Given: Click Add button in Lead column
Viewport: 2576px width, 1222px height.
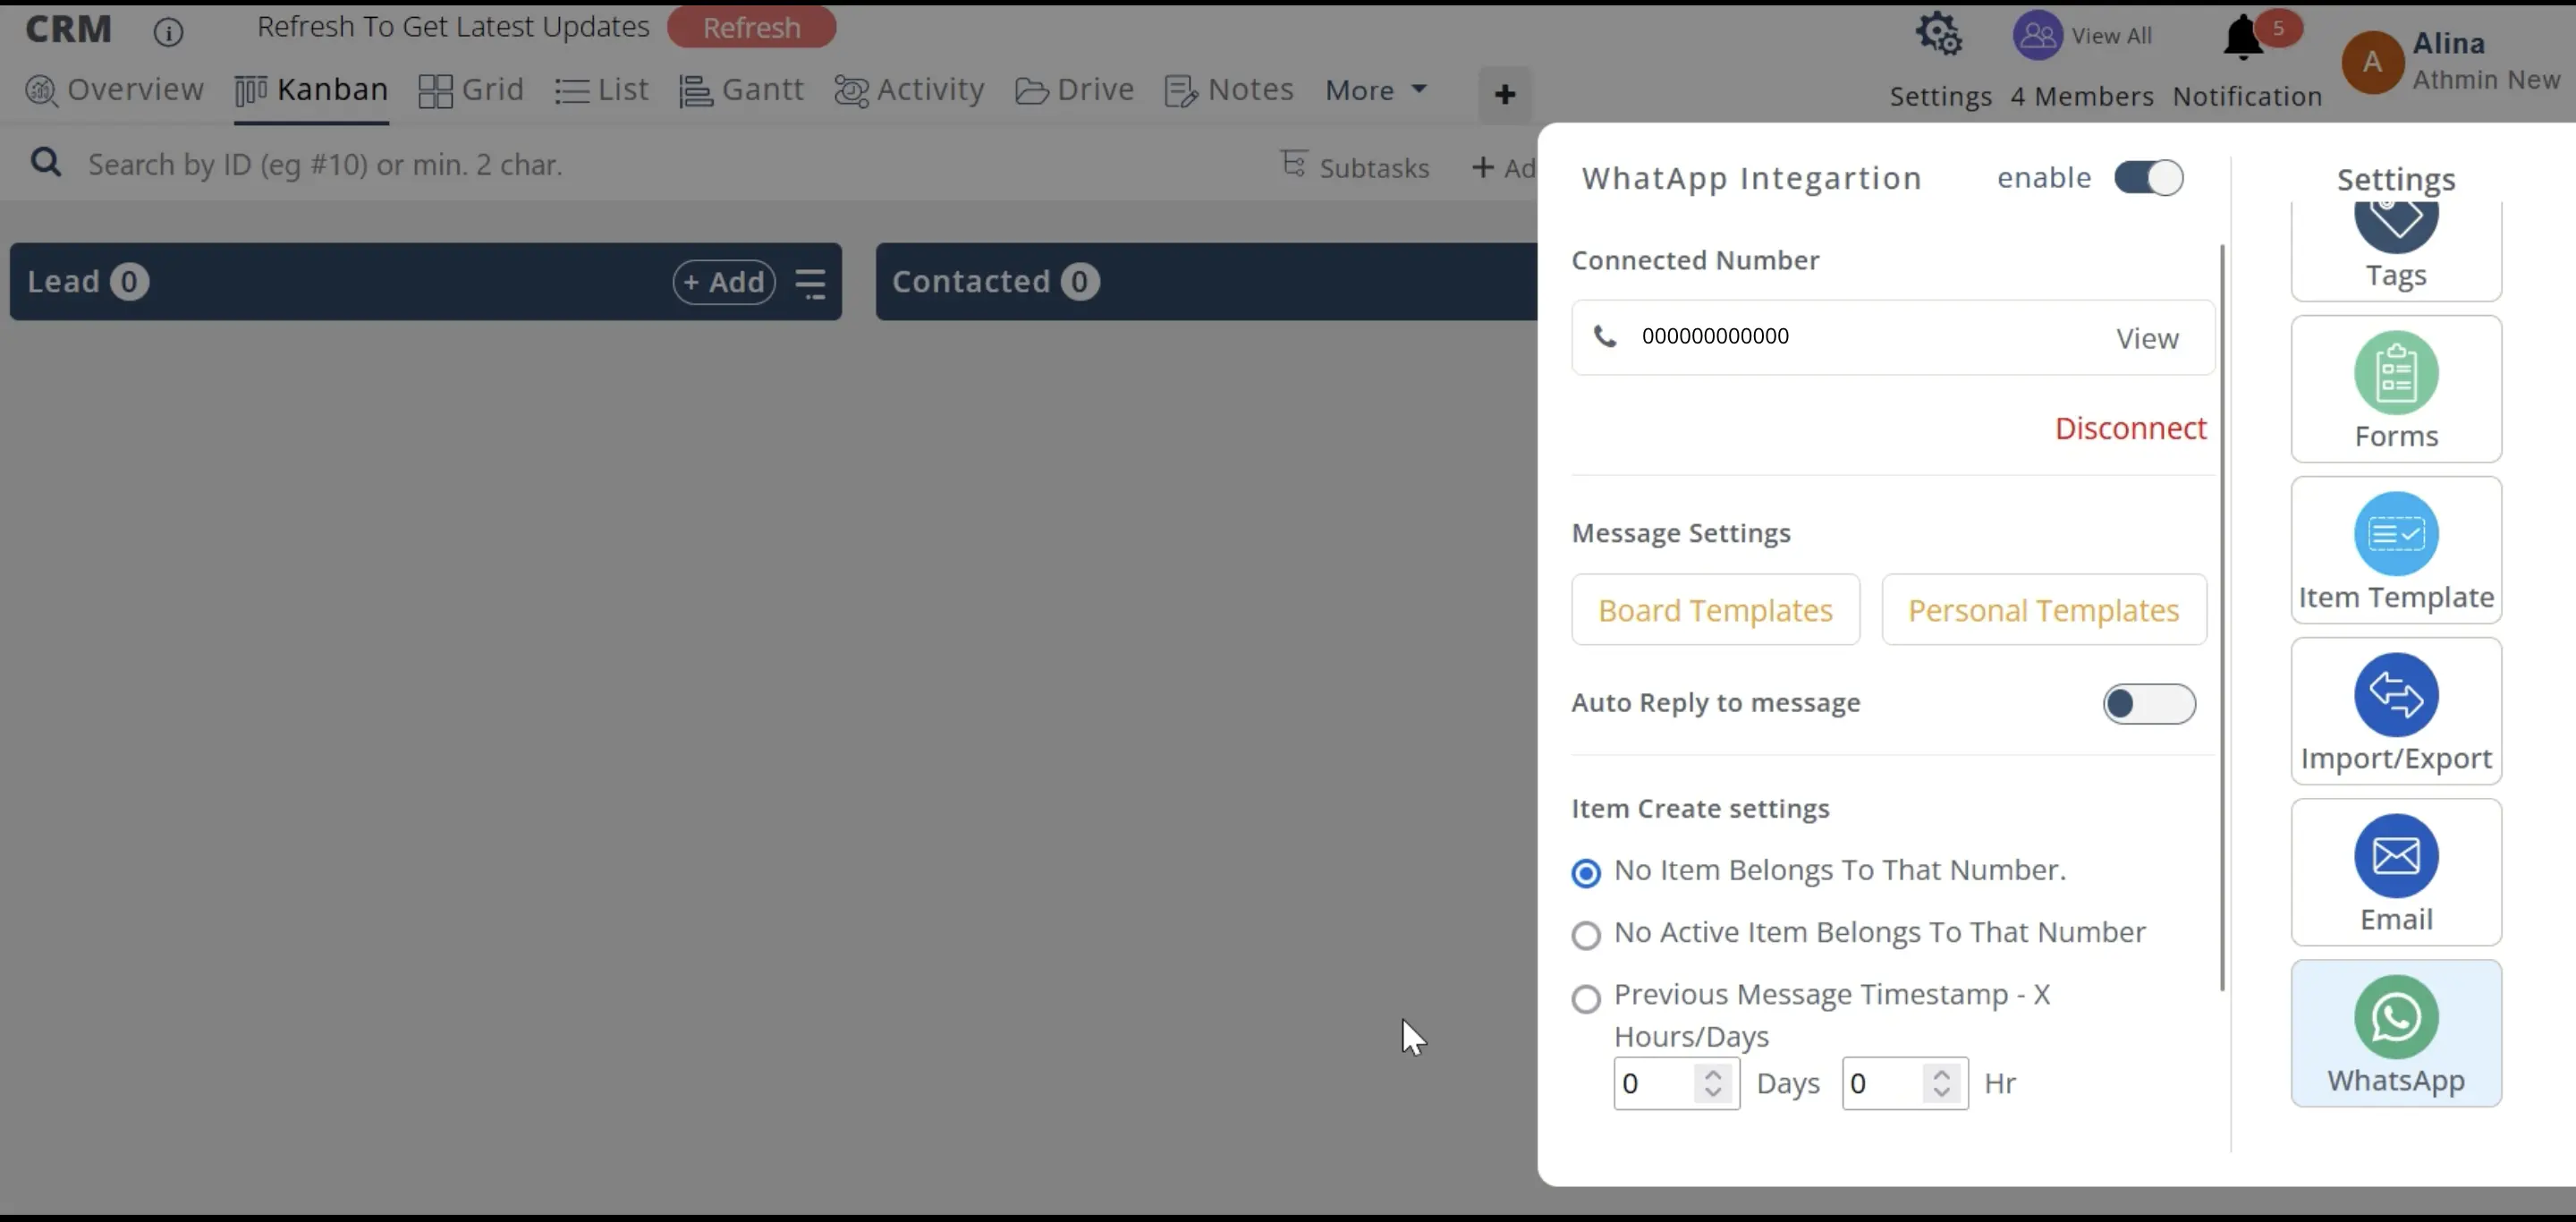Looking at the screenshot, I should [x=724, y=283].
